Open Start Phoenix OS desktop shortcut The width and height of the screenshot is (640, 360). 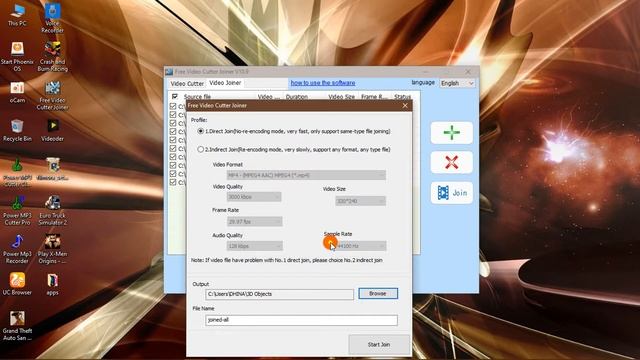(17, 56)
